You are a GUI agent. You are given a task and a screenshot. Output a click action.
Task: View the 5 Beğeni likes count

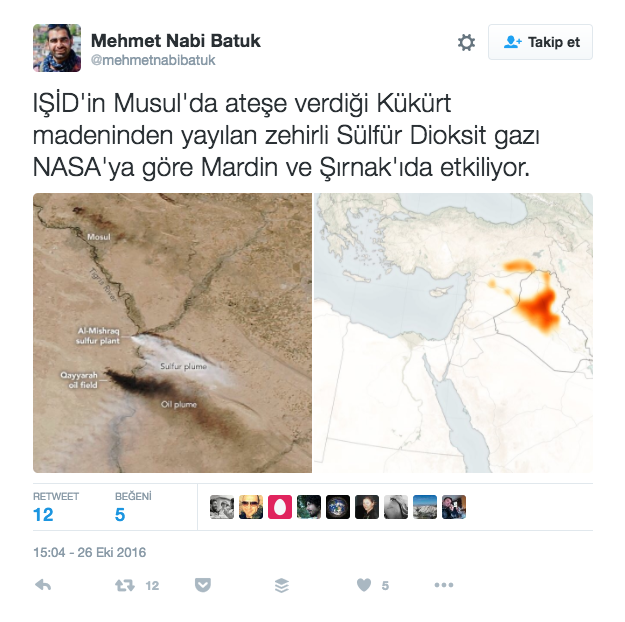(120, 514)
